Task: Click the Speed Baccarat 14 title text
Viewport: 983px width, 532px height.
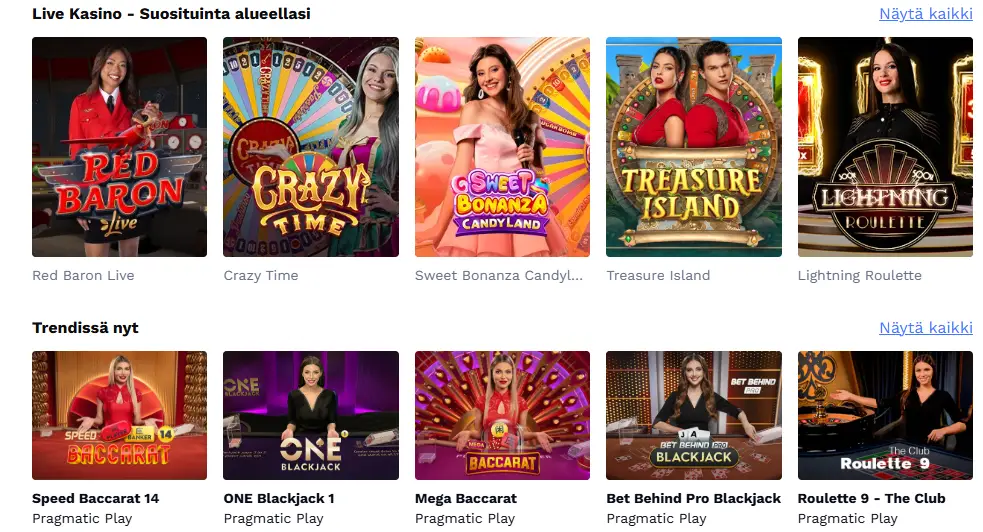Action: (95, 499)
